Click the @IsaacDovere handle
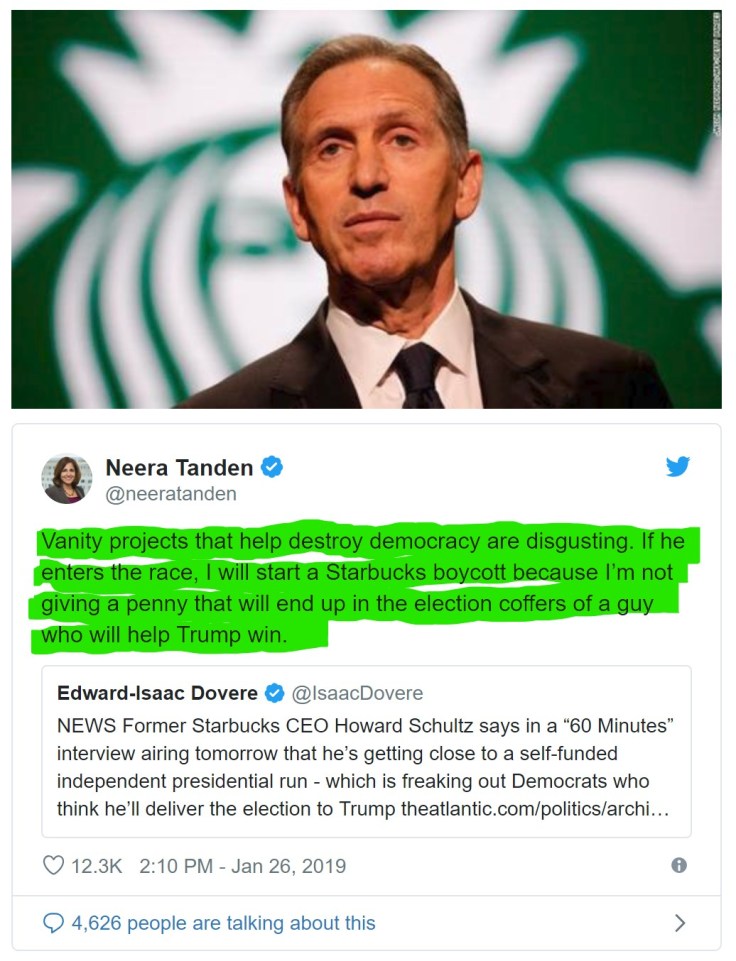The width and height of the screenshot is (736, 961). [x=357, y=693]
